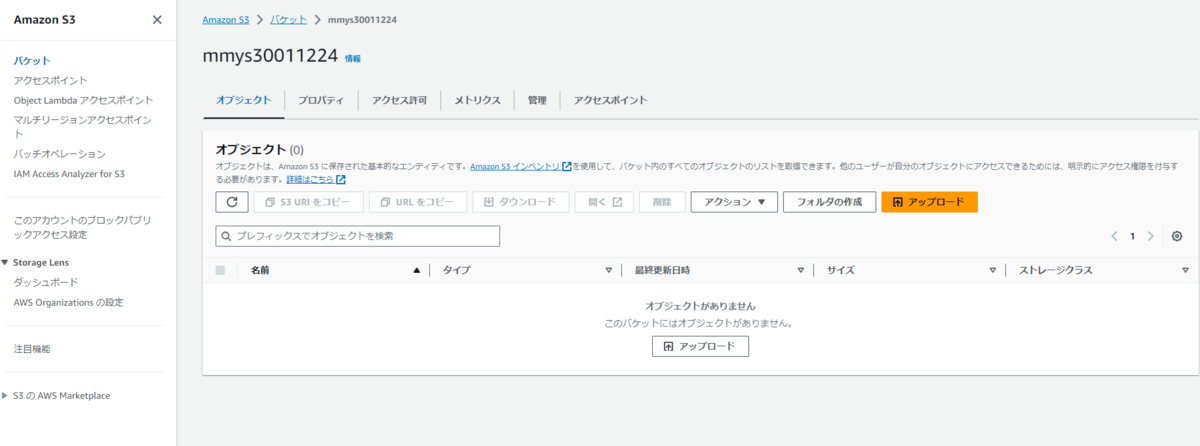Go to previous page arrow
The image size is (1200, 446).
pyautogui.click(x=1114, y=236)
